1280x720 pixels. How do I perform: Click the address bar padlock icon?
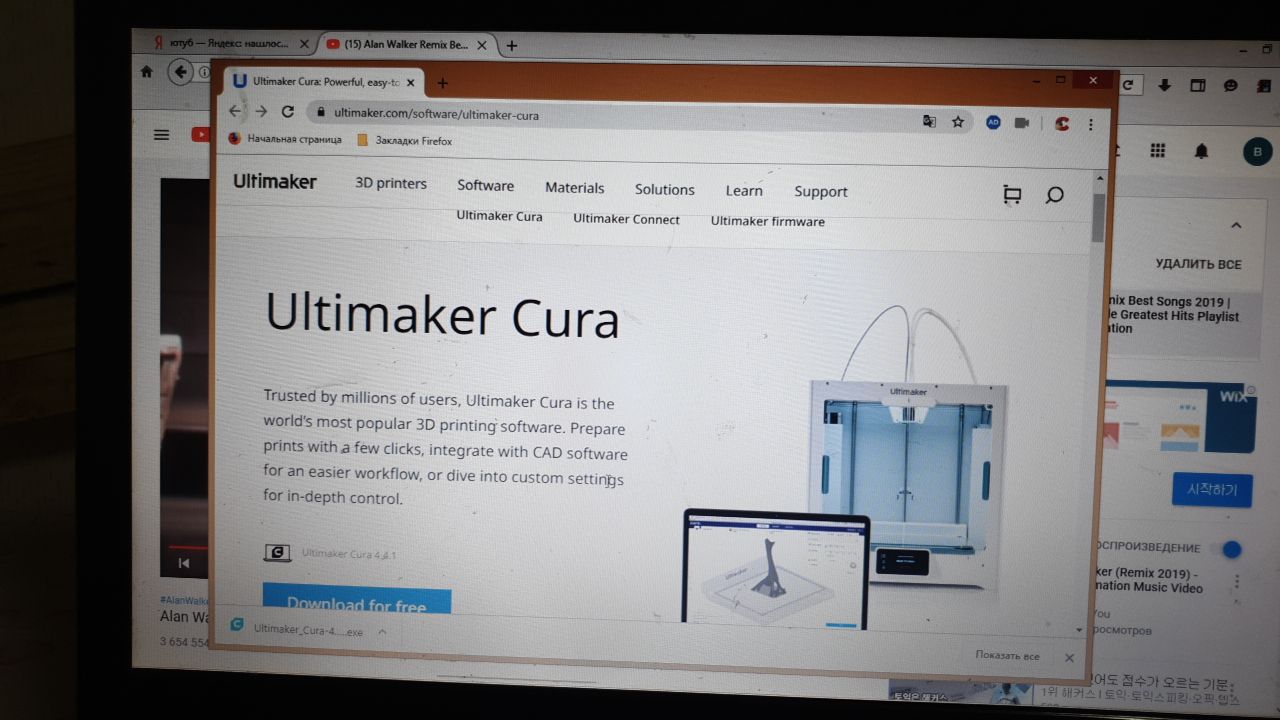320,114
